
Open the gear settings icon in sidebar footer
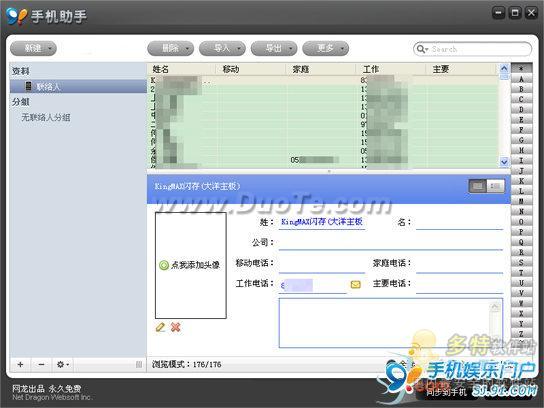[x=63, y=364]
